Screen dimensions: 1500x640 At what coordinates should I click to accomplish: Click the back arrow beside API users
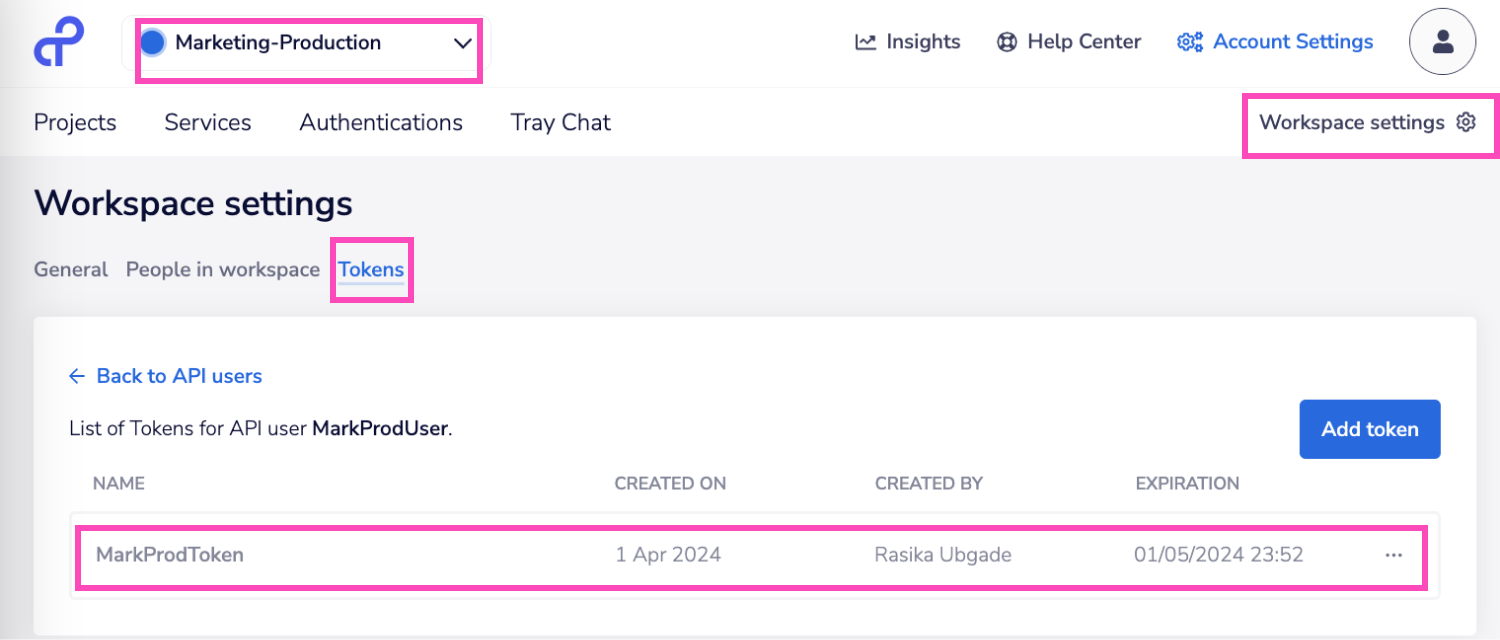point(77,376)
